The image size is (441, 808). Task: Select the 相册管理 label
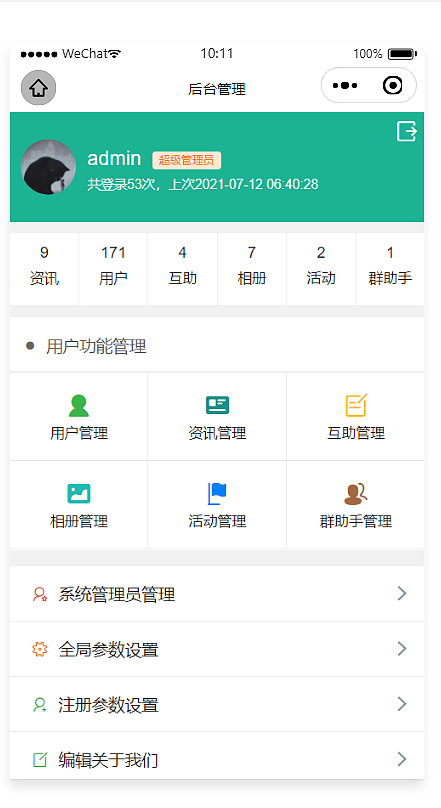coord(79,521)
